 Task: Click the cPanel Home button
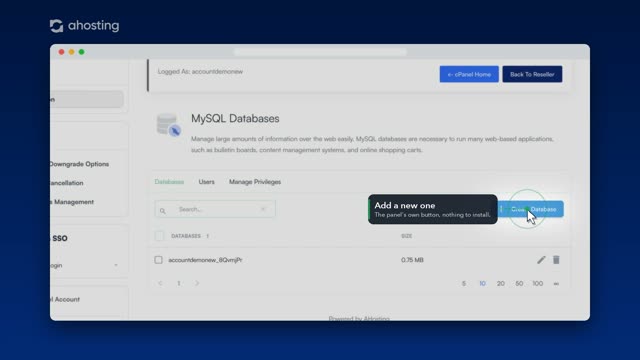469,74
